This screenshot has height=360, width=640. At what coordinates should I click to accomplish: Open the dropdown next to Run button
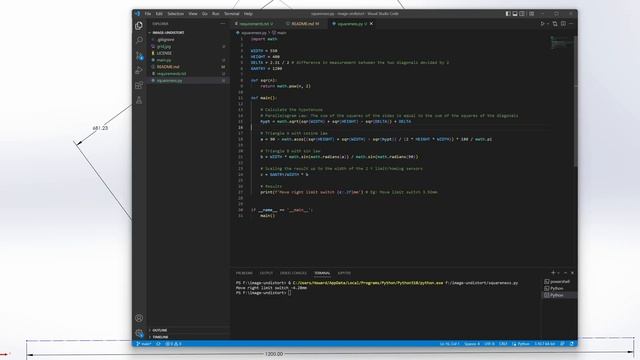click(x=548, y=24)
